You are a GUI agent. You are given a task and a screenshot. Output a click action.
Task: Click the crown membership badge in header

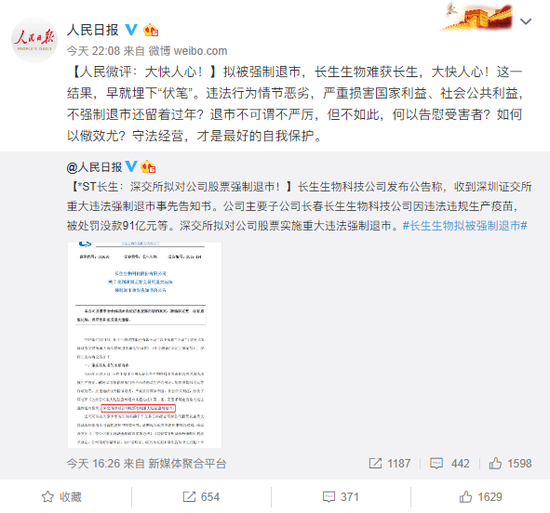[x=151, y=30]
